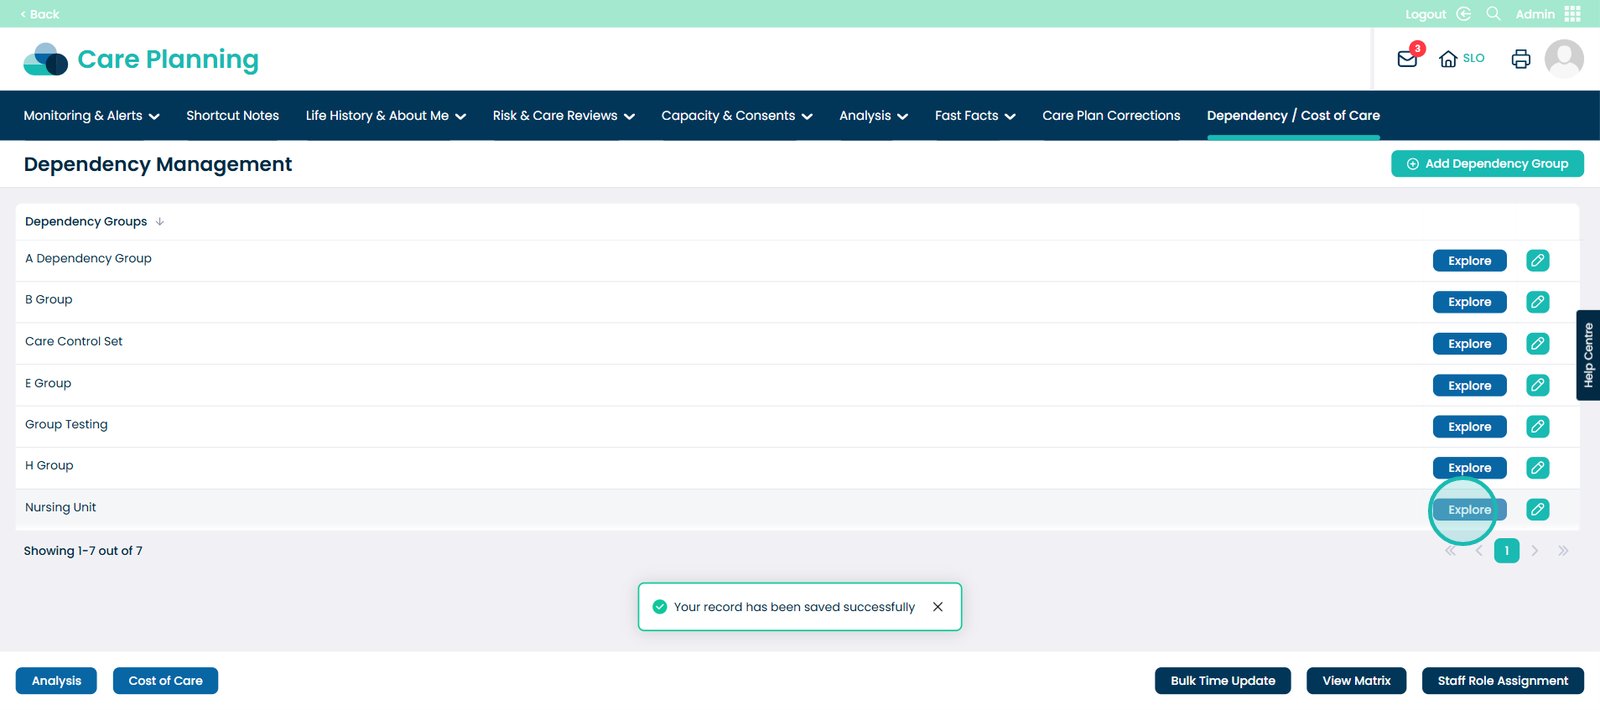Open the Fast Facts dropdown
The height and width of the screenshot is (710, 1600).
tap(974, 116)
